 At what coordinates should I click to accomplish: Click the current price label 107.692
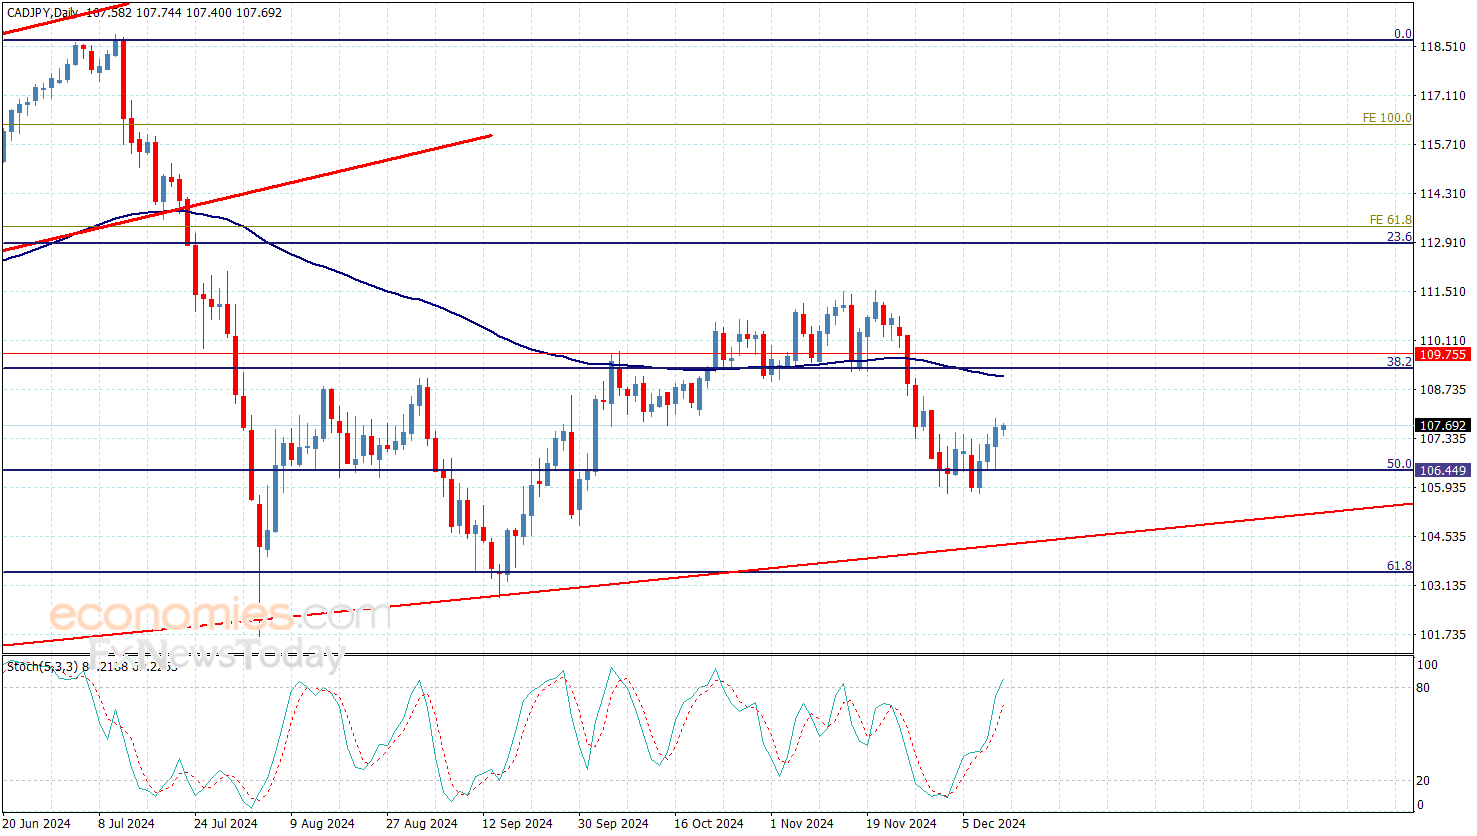1443,426
